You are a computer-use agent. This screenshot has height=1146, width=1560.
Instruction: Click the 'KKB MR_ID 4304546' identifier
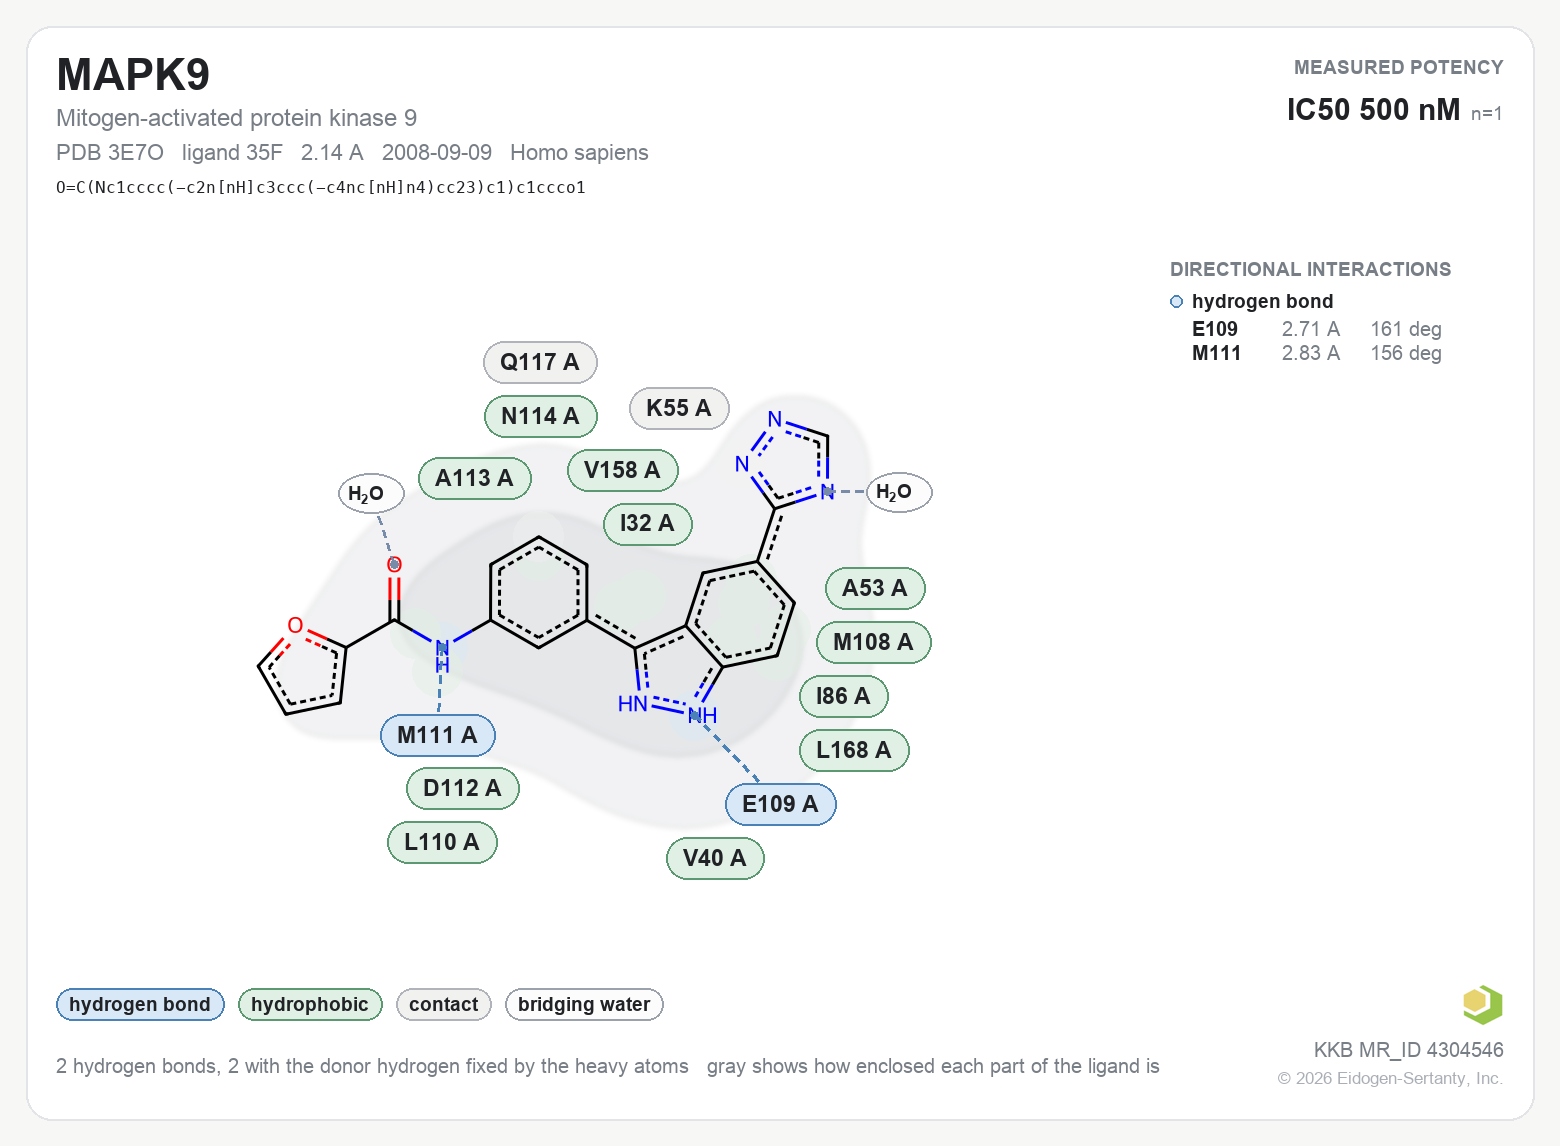pyautogui.click(x=1409, y=1050)
